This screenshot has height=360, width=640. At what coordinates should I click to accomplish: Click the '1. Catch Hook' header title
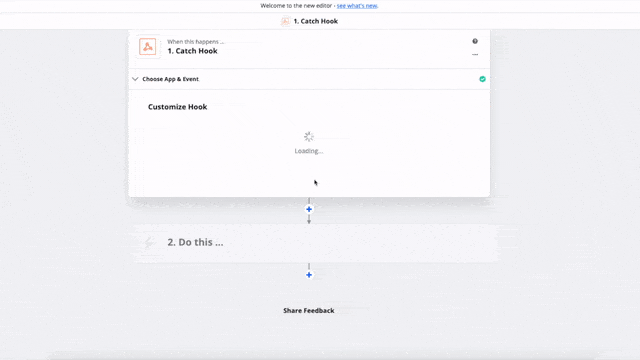pyautogui.click(x=316, y=21)
